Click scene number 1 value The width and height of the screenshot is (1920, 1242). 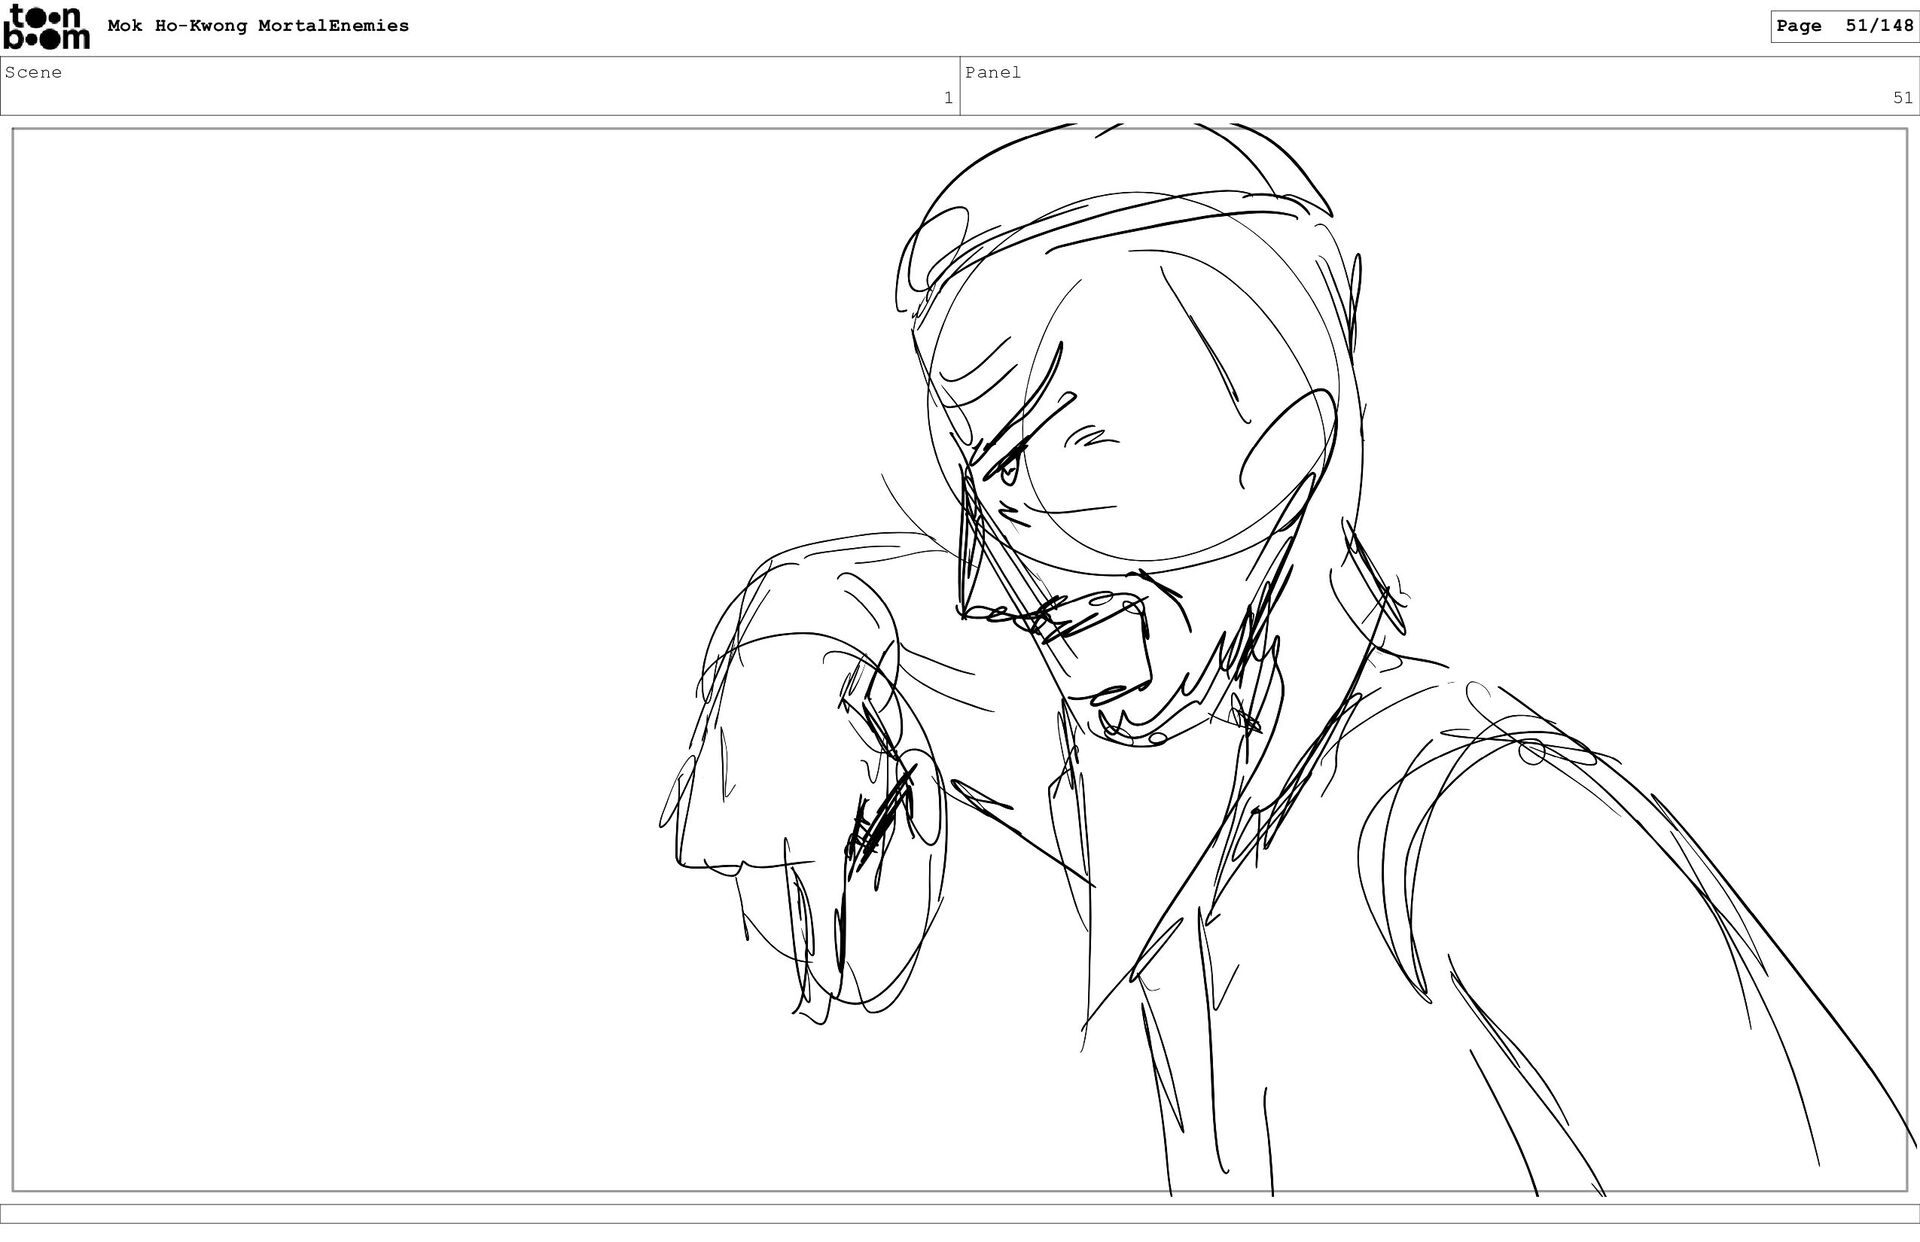947,98
